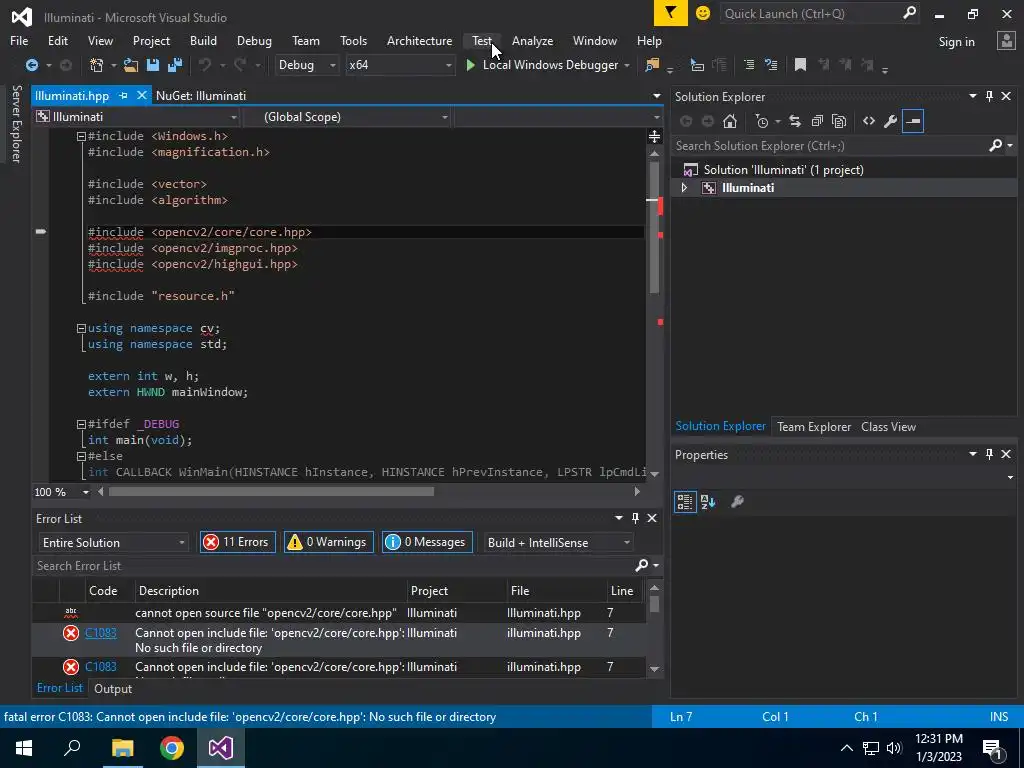
Task: Click the New Project toolbar icon
Action: [97, 65]
